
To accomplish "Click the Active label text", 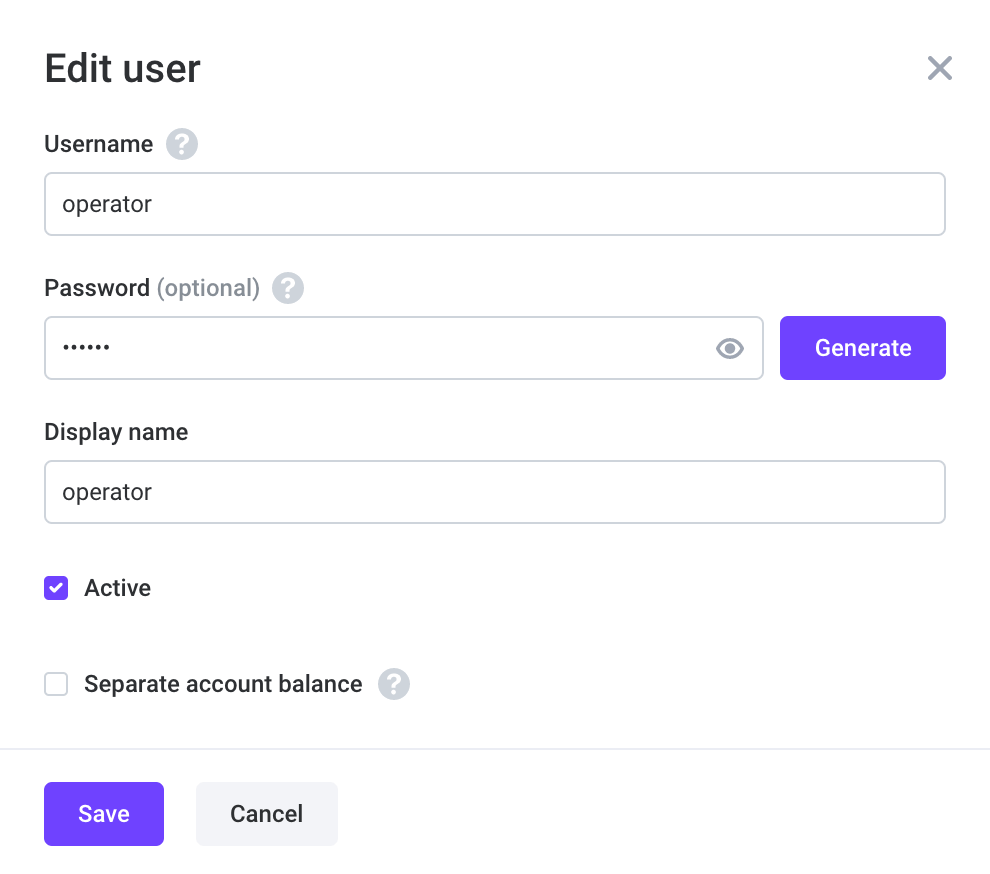I will click(117, 588).
